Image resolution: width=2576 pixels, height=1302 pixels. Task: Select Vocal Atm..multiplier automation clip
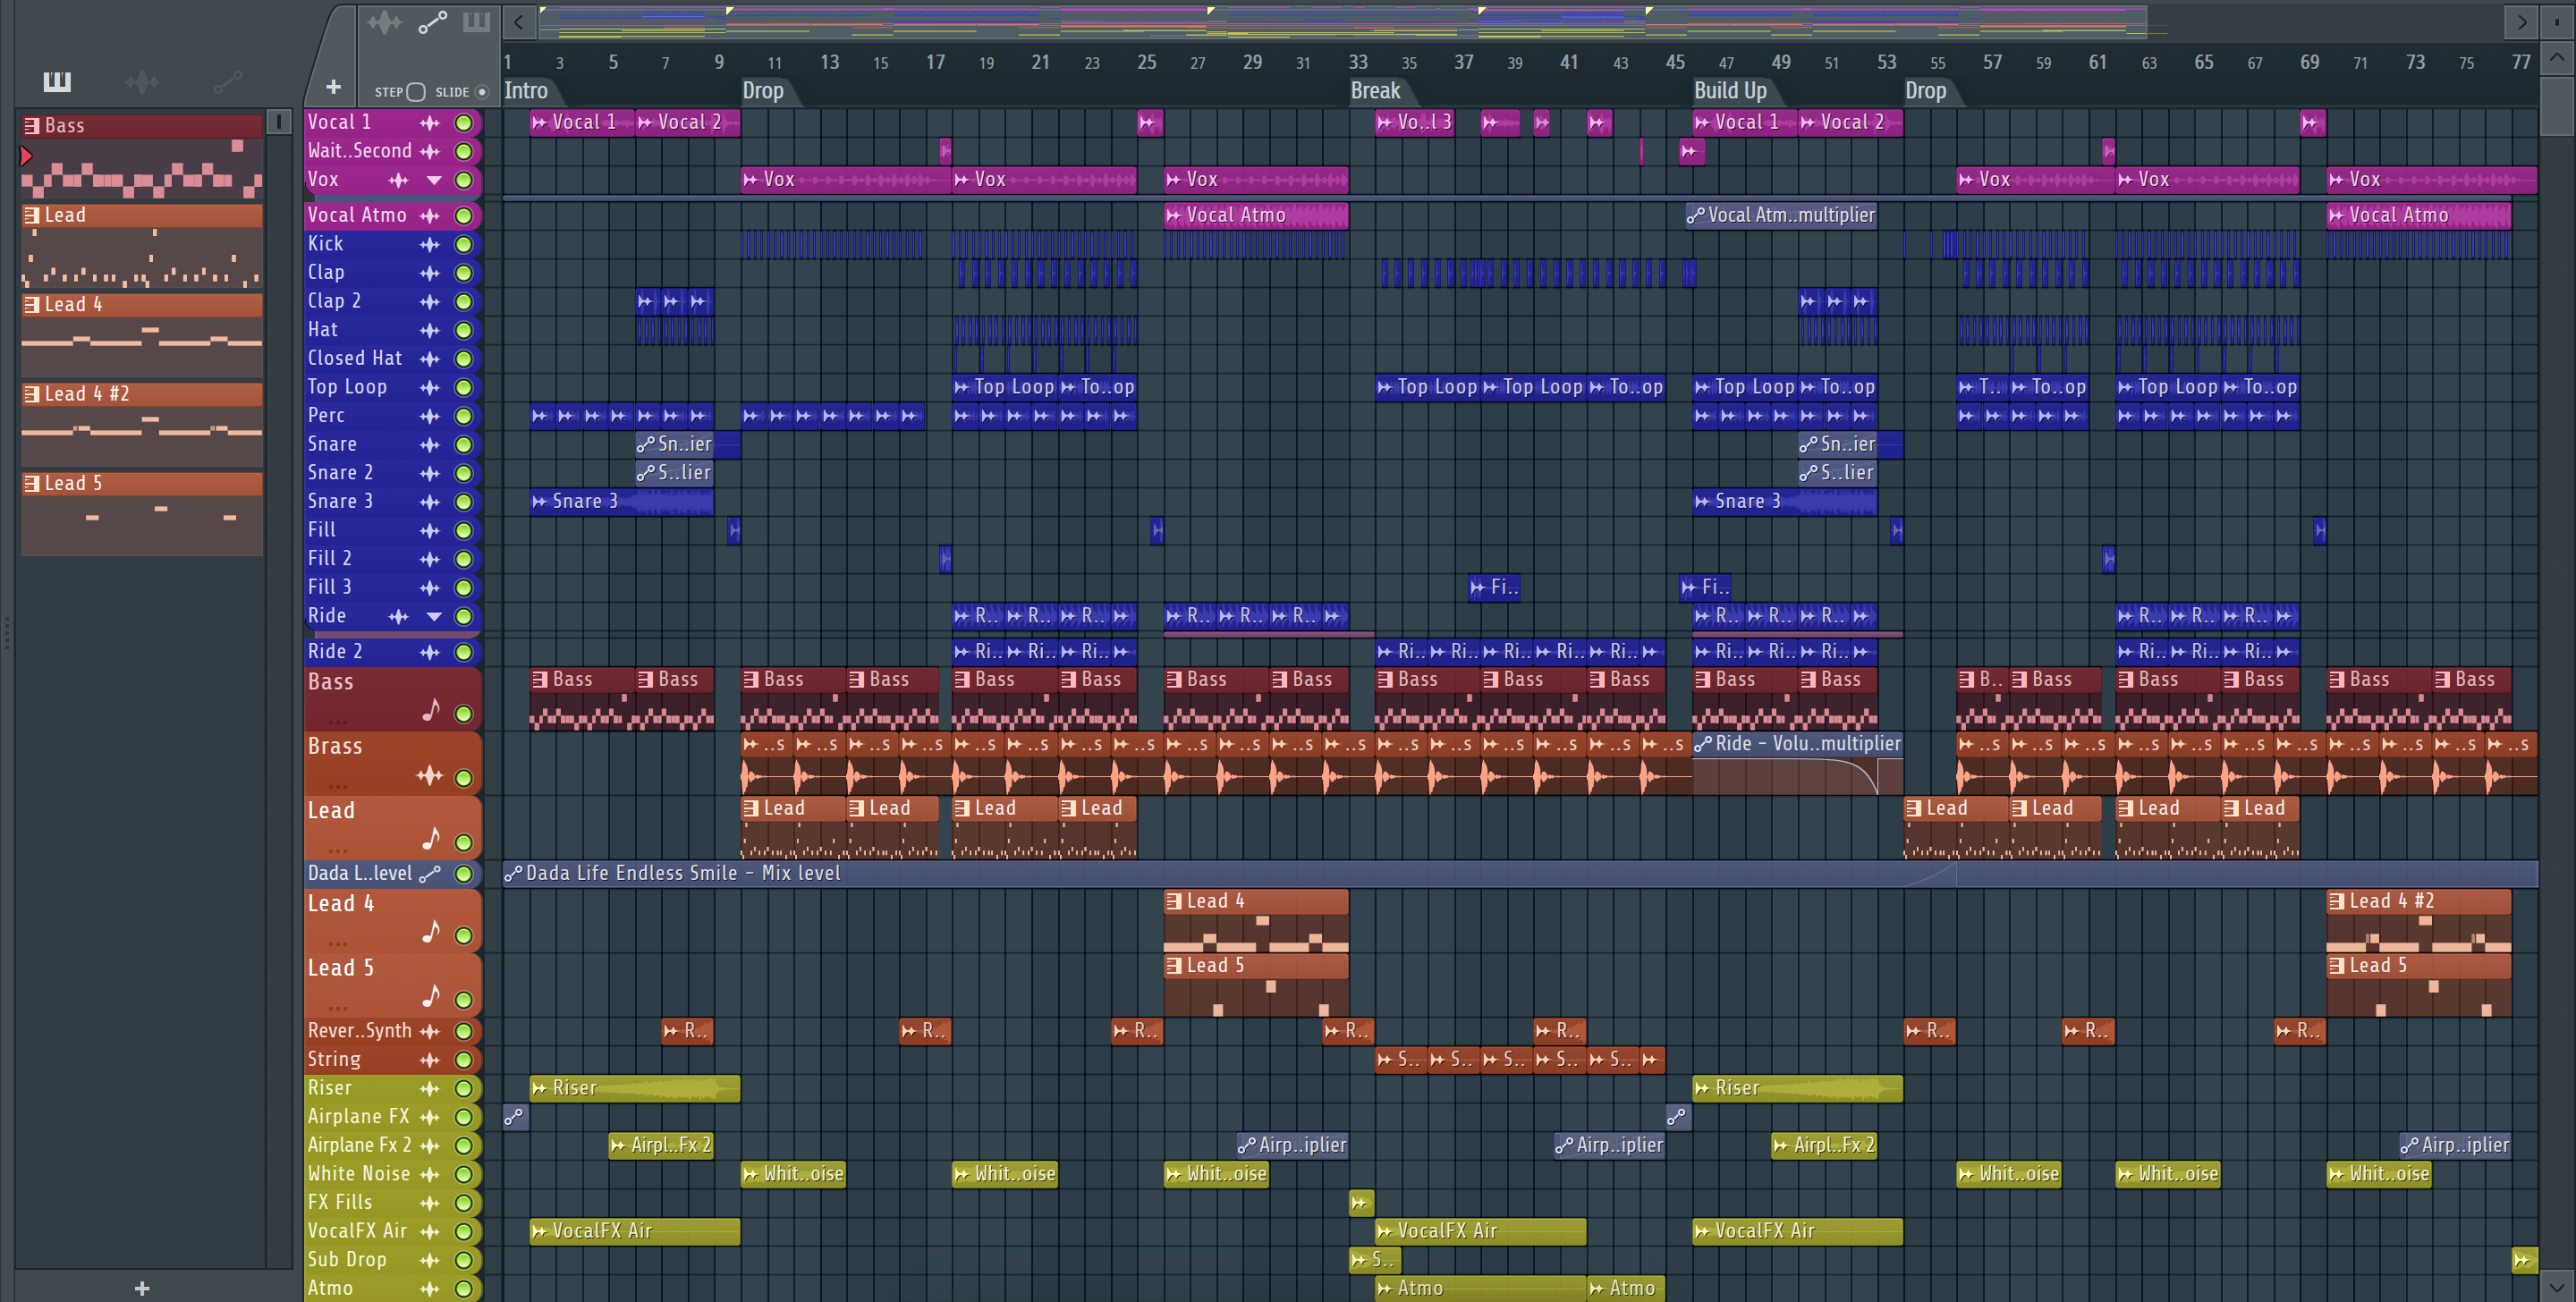(1781, 215)
